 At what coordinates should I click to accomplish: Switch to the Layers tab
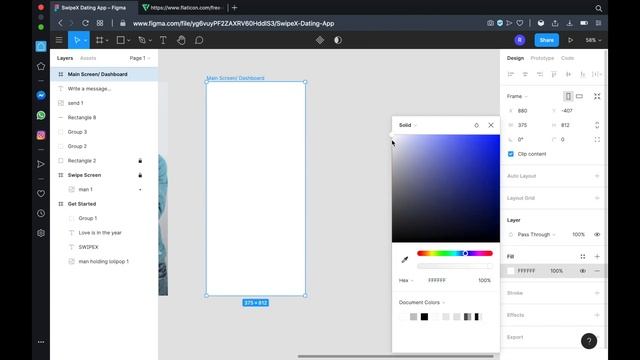[65, 58]
